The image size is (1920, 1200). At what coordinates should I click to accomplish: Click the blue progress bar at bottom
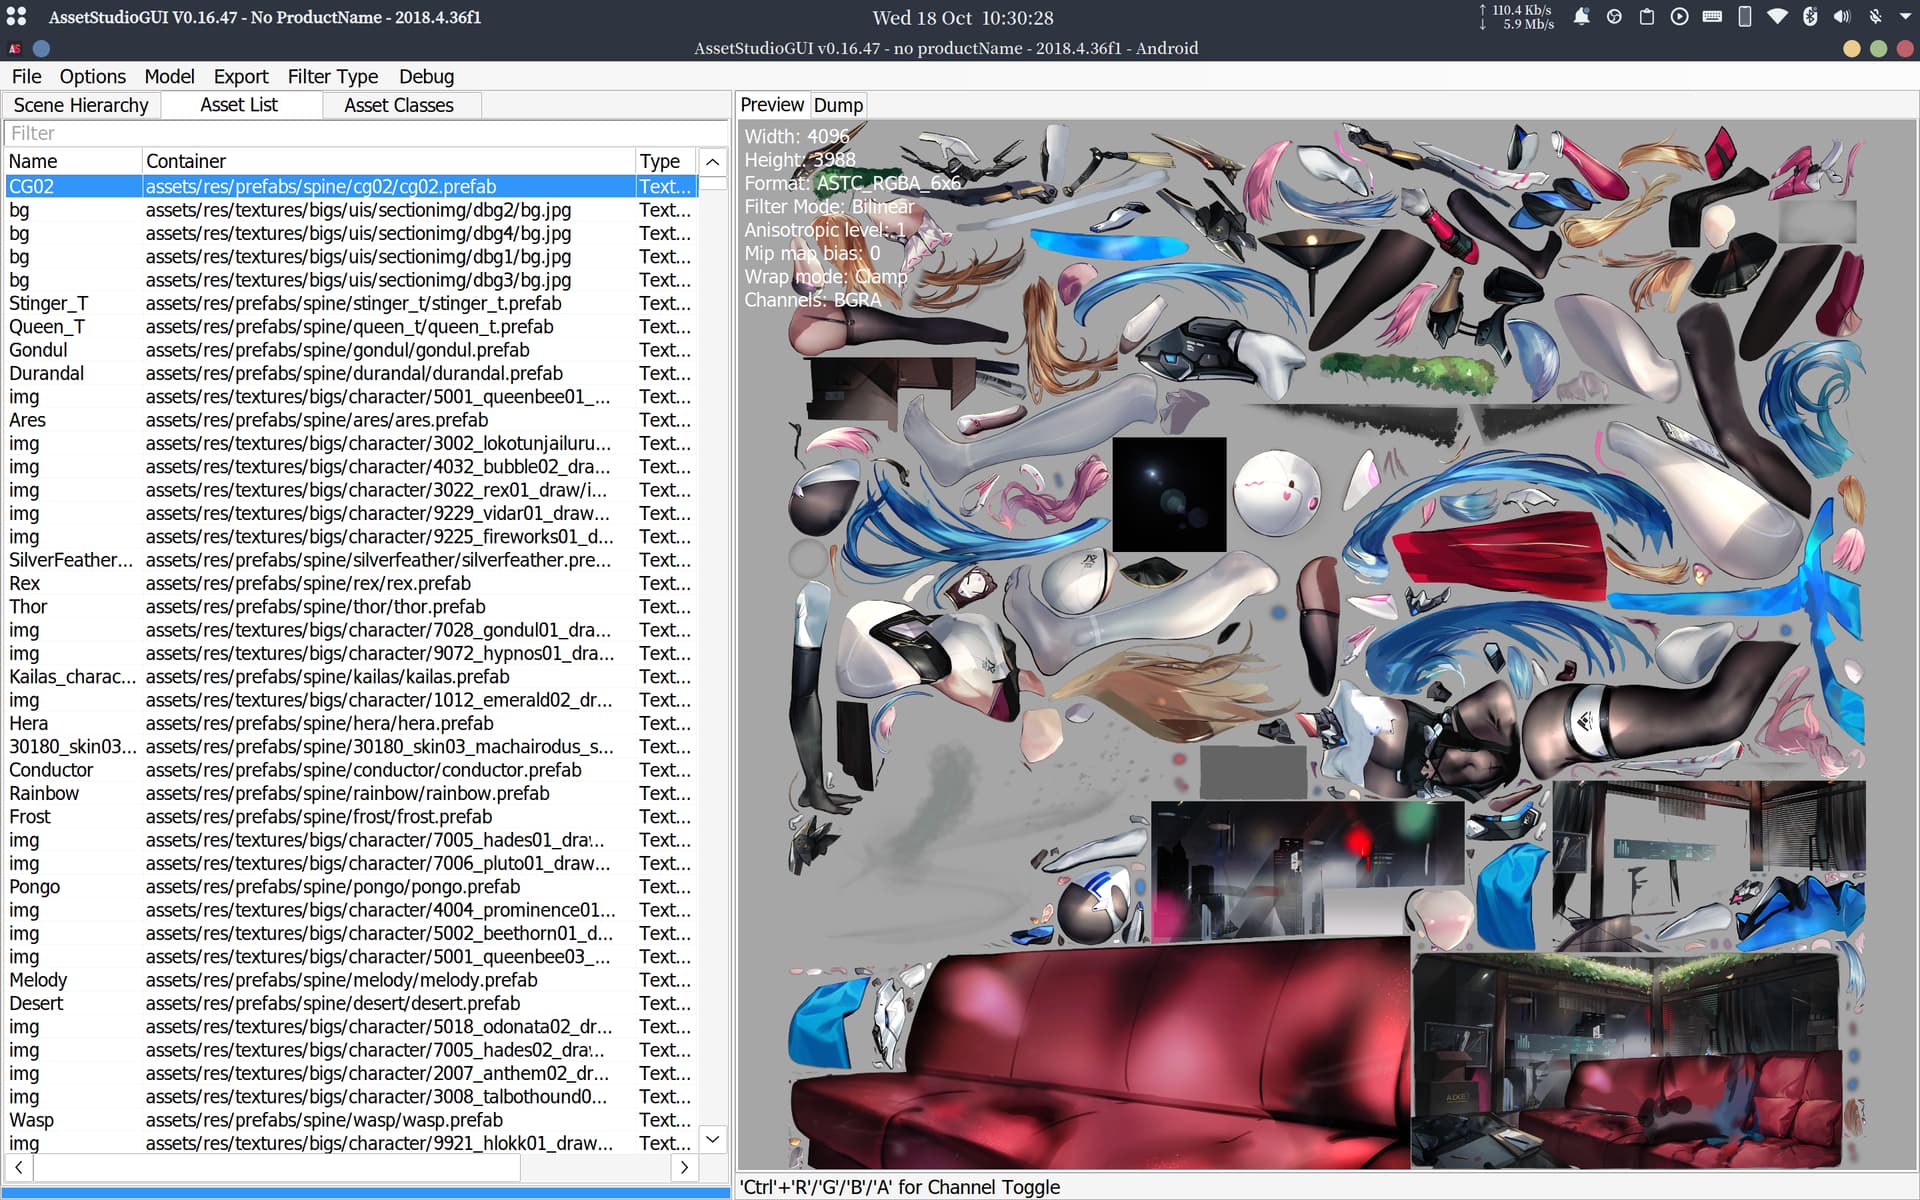point(366,1193)
